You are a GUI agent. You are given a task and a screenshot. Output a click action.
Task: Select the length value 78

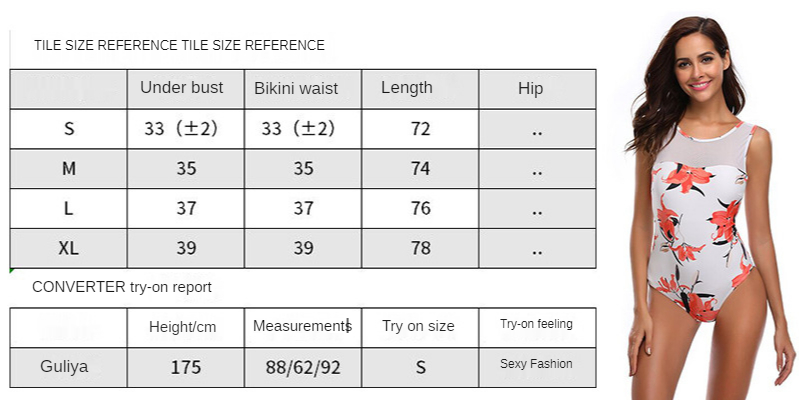click(420, 248)
